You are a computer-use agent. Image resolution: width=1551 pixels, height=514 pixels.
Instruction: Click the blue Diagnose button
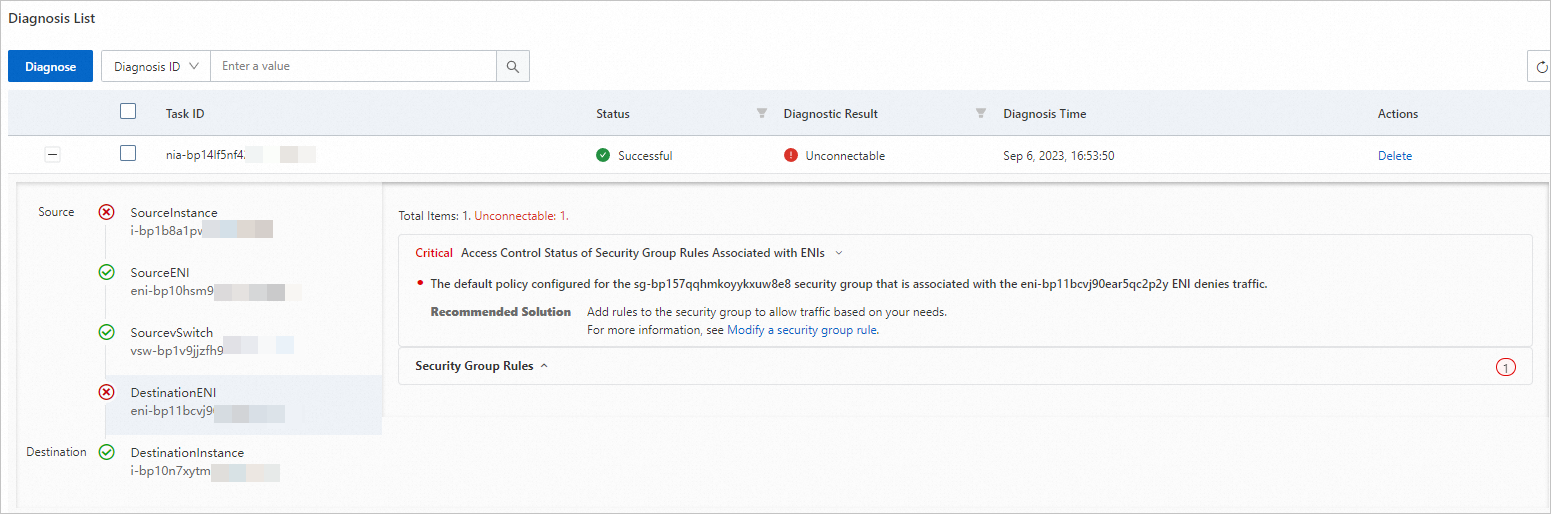pyautogui.click(x=50, y=67)
